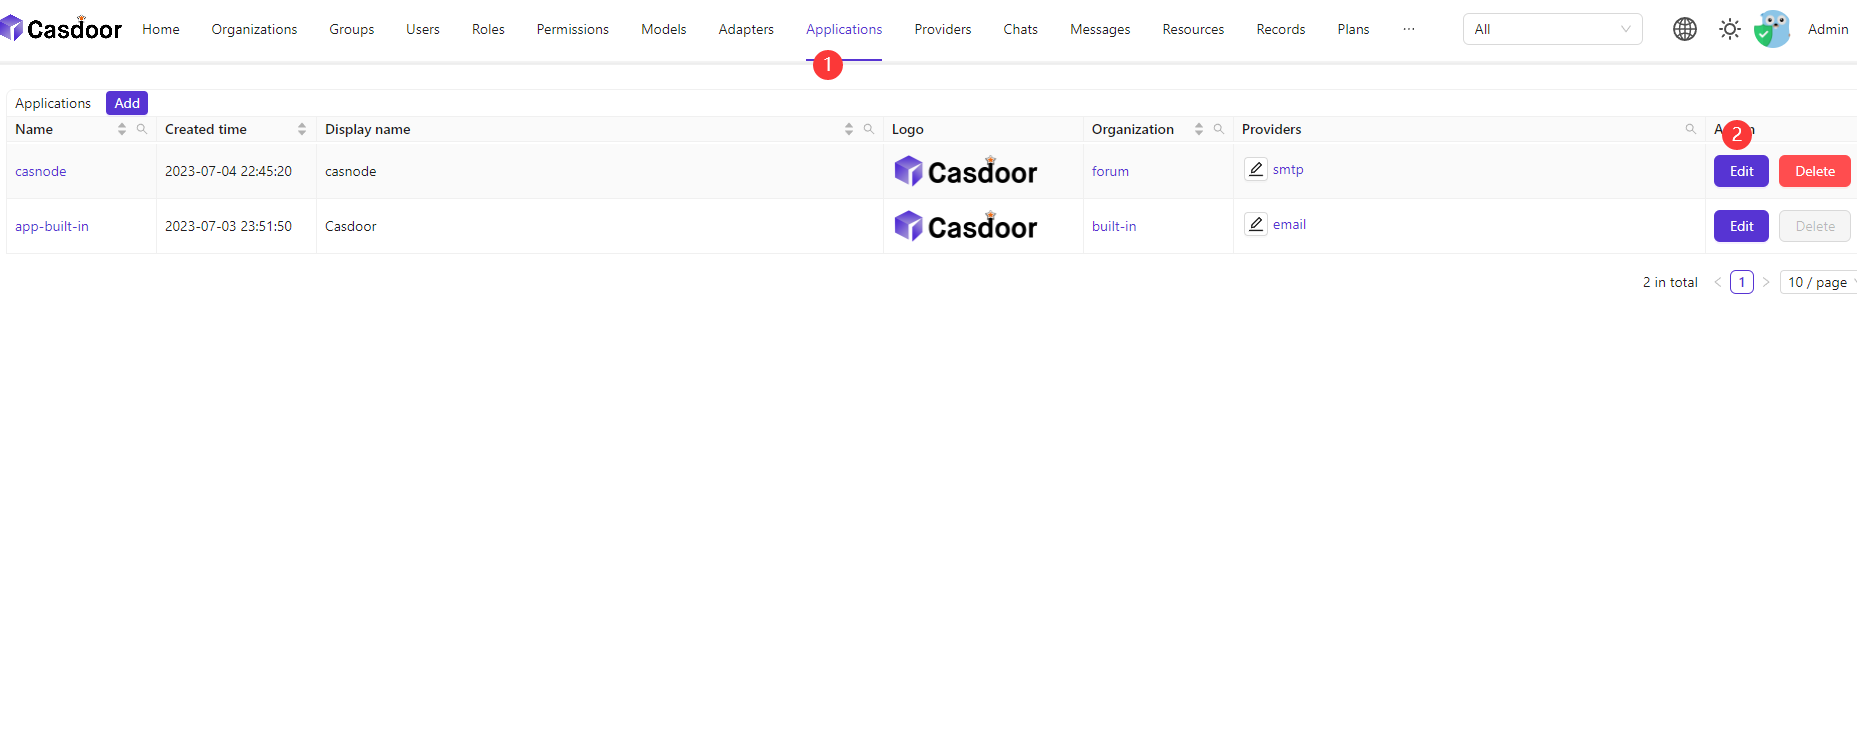Open the All organization dropdown
The height and width of the screenshot is (730, 1857).
point(1552,29)
